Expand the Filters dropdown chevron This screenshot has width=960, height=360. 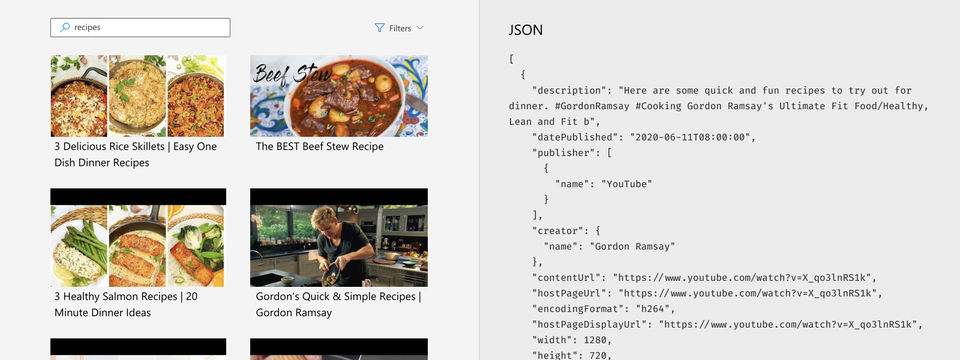[419, 28]
